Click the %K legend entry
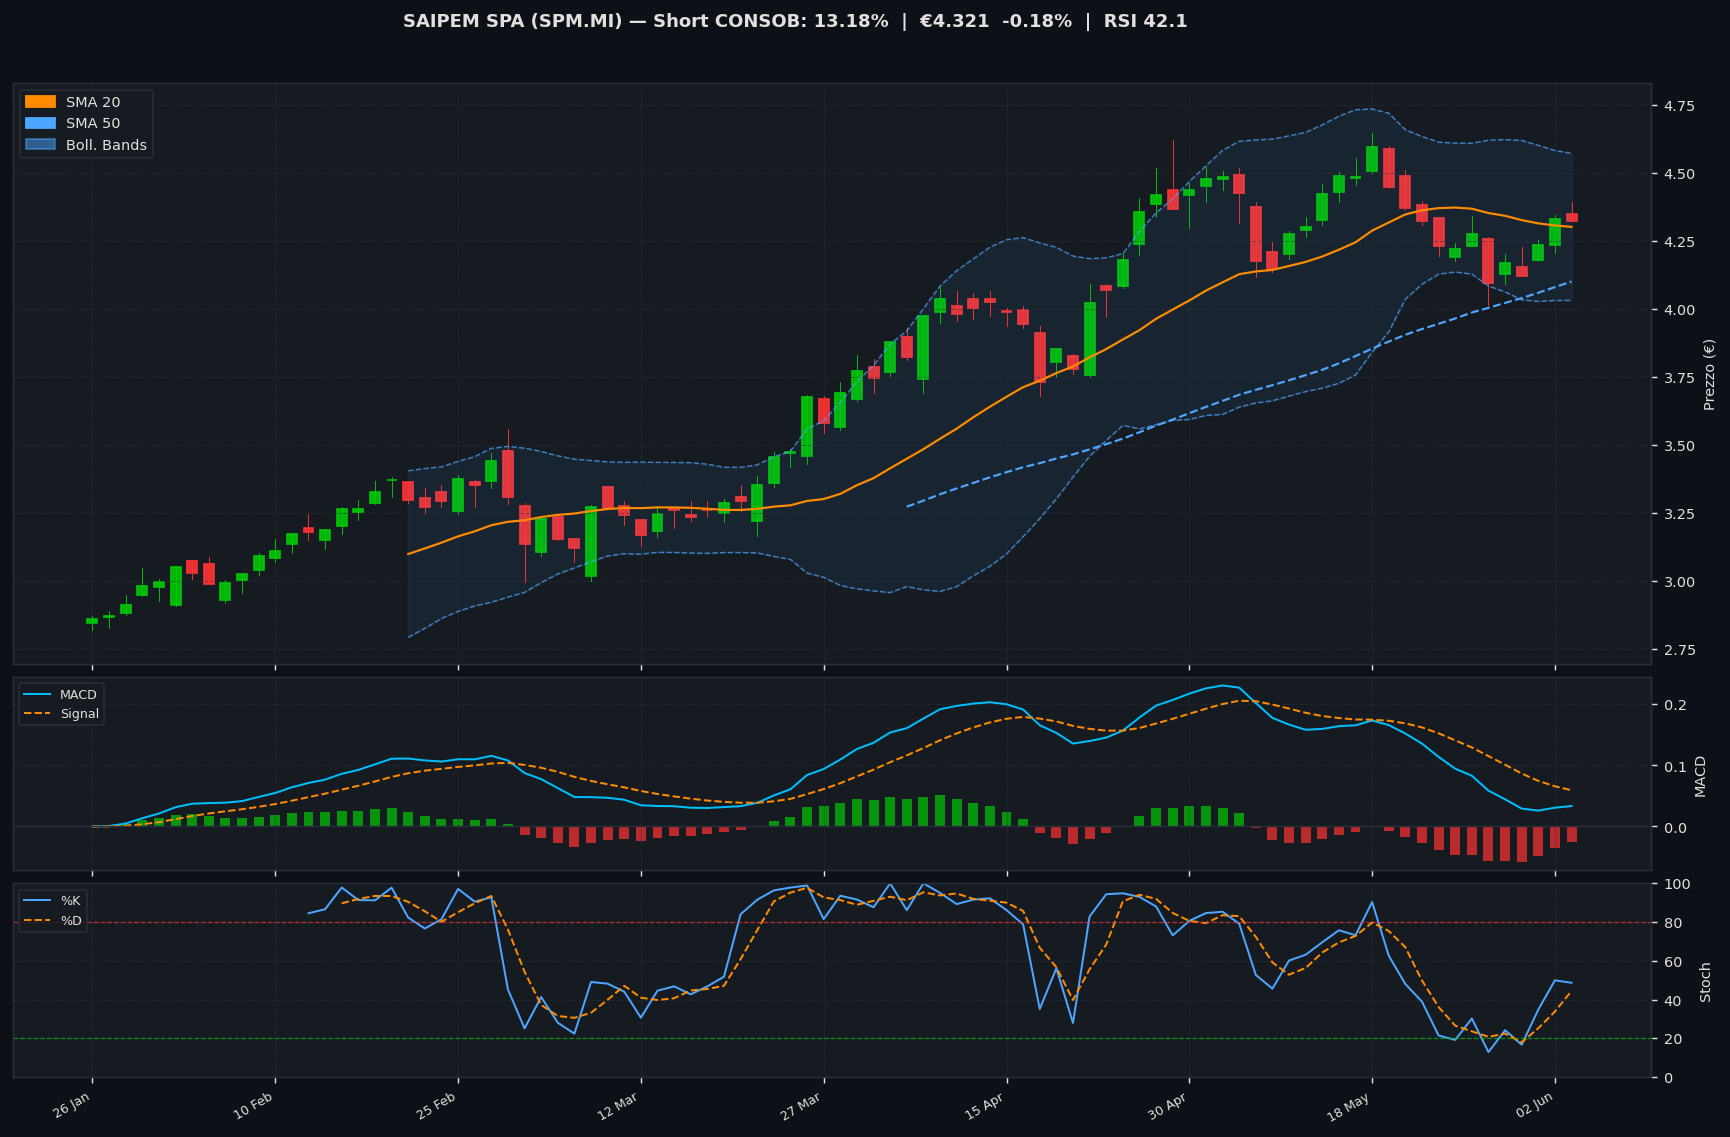 [x=52, y=901]
